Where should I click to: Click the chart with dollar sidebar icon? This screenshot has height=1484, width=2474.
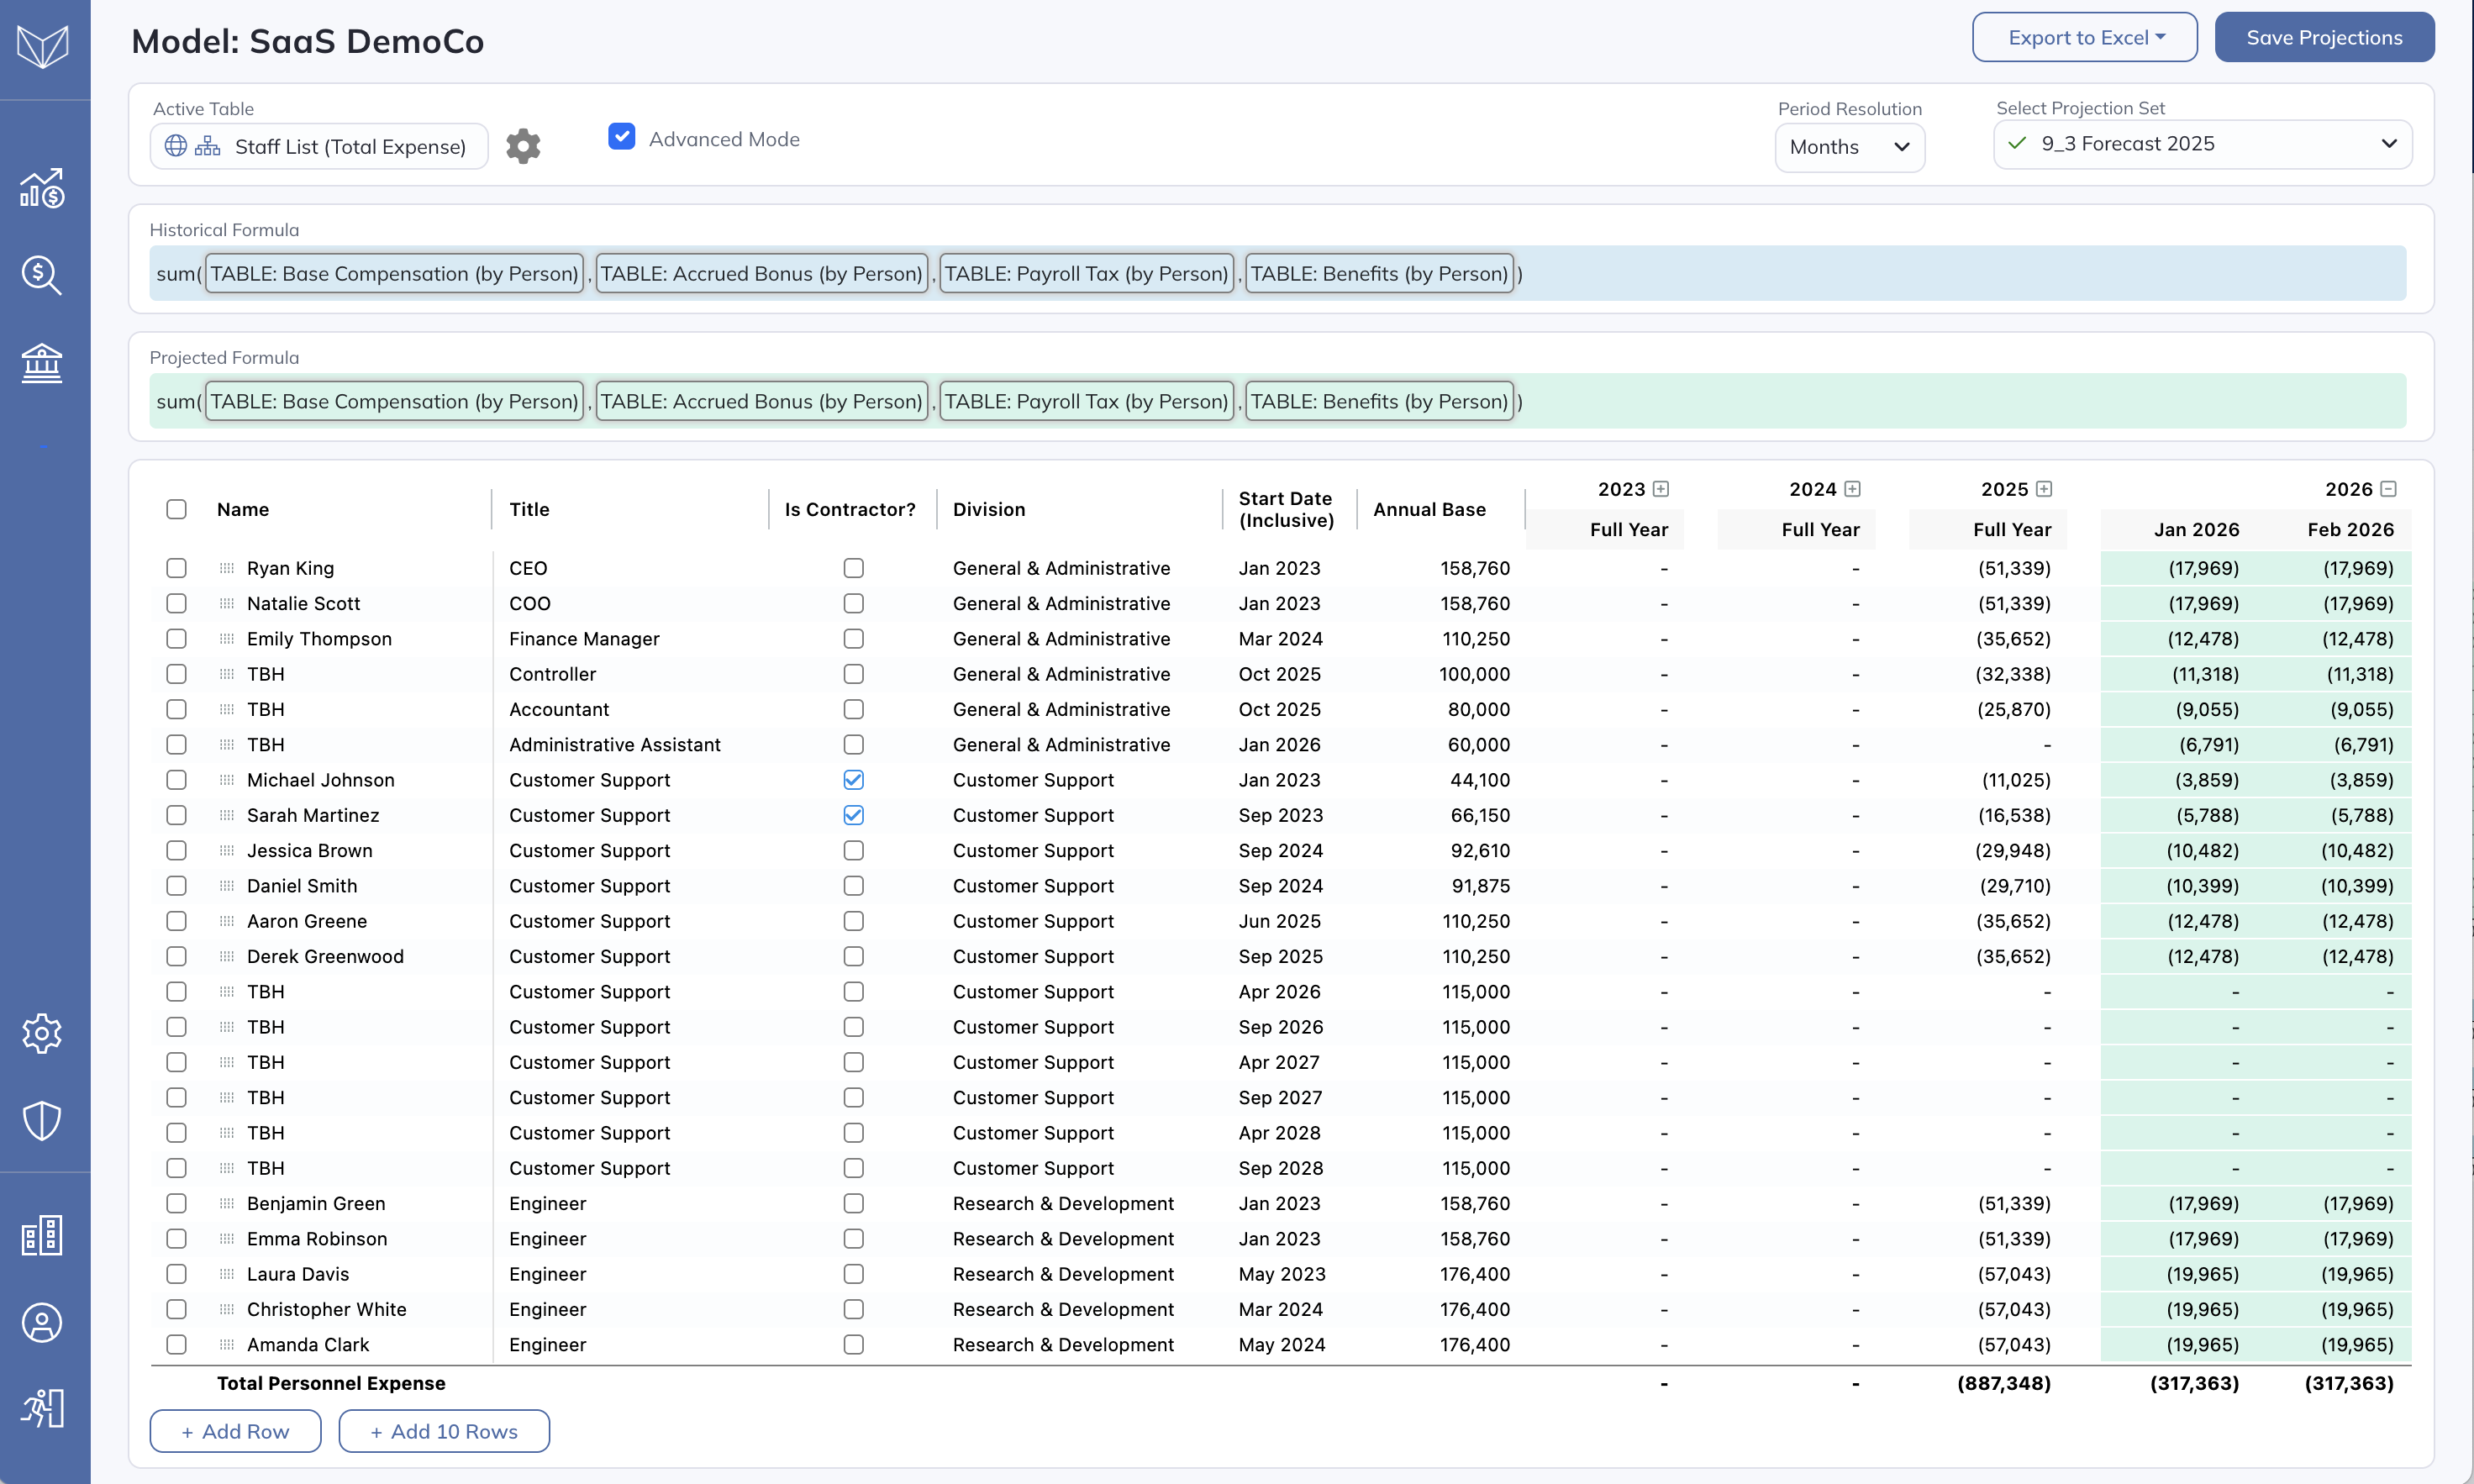pyautogui.click(x=42, y=188)
